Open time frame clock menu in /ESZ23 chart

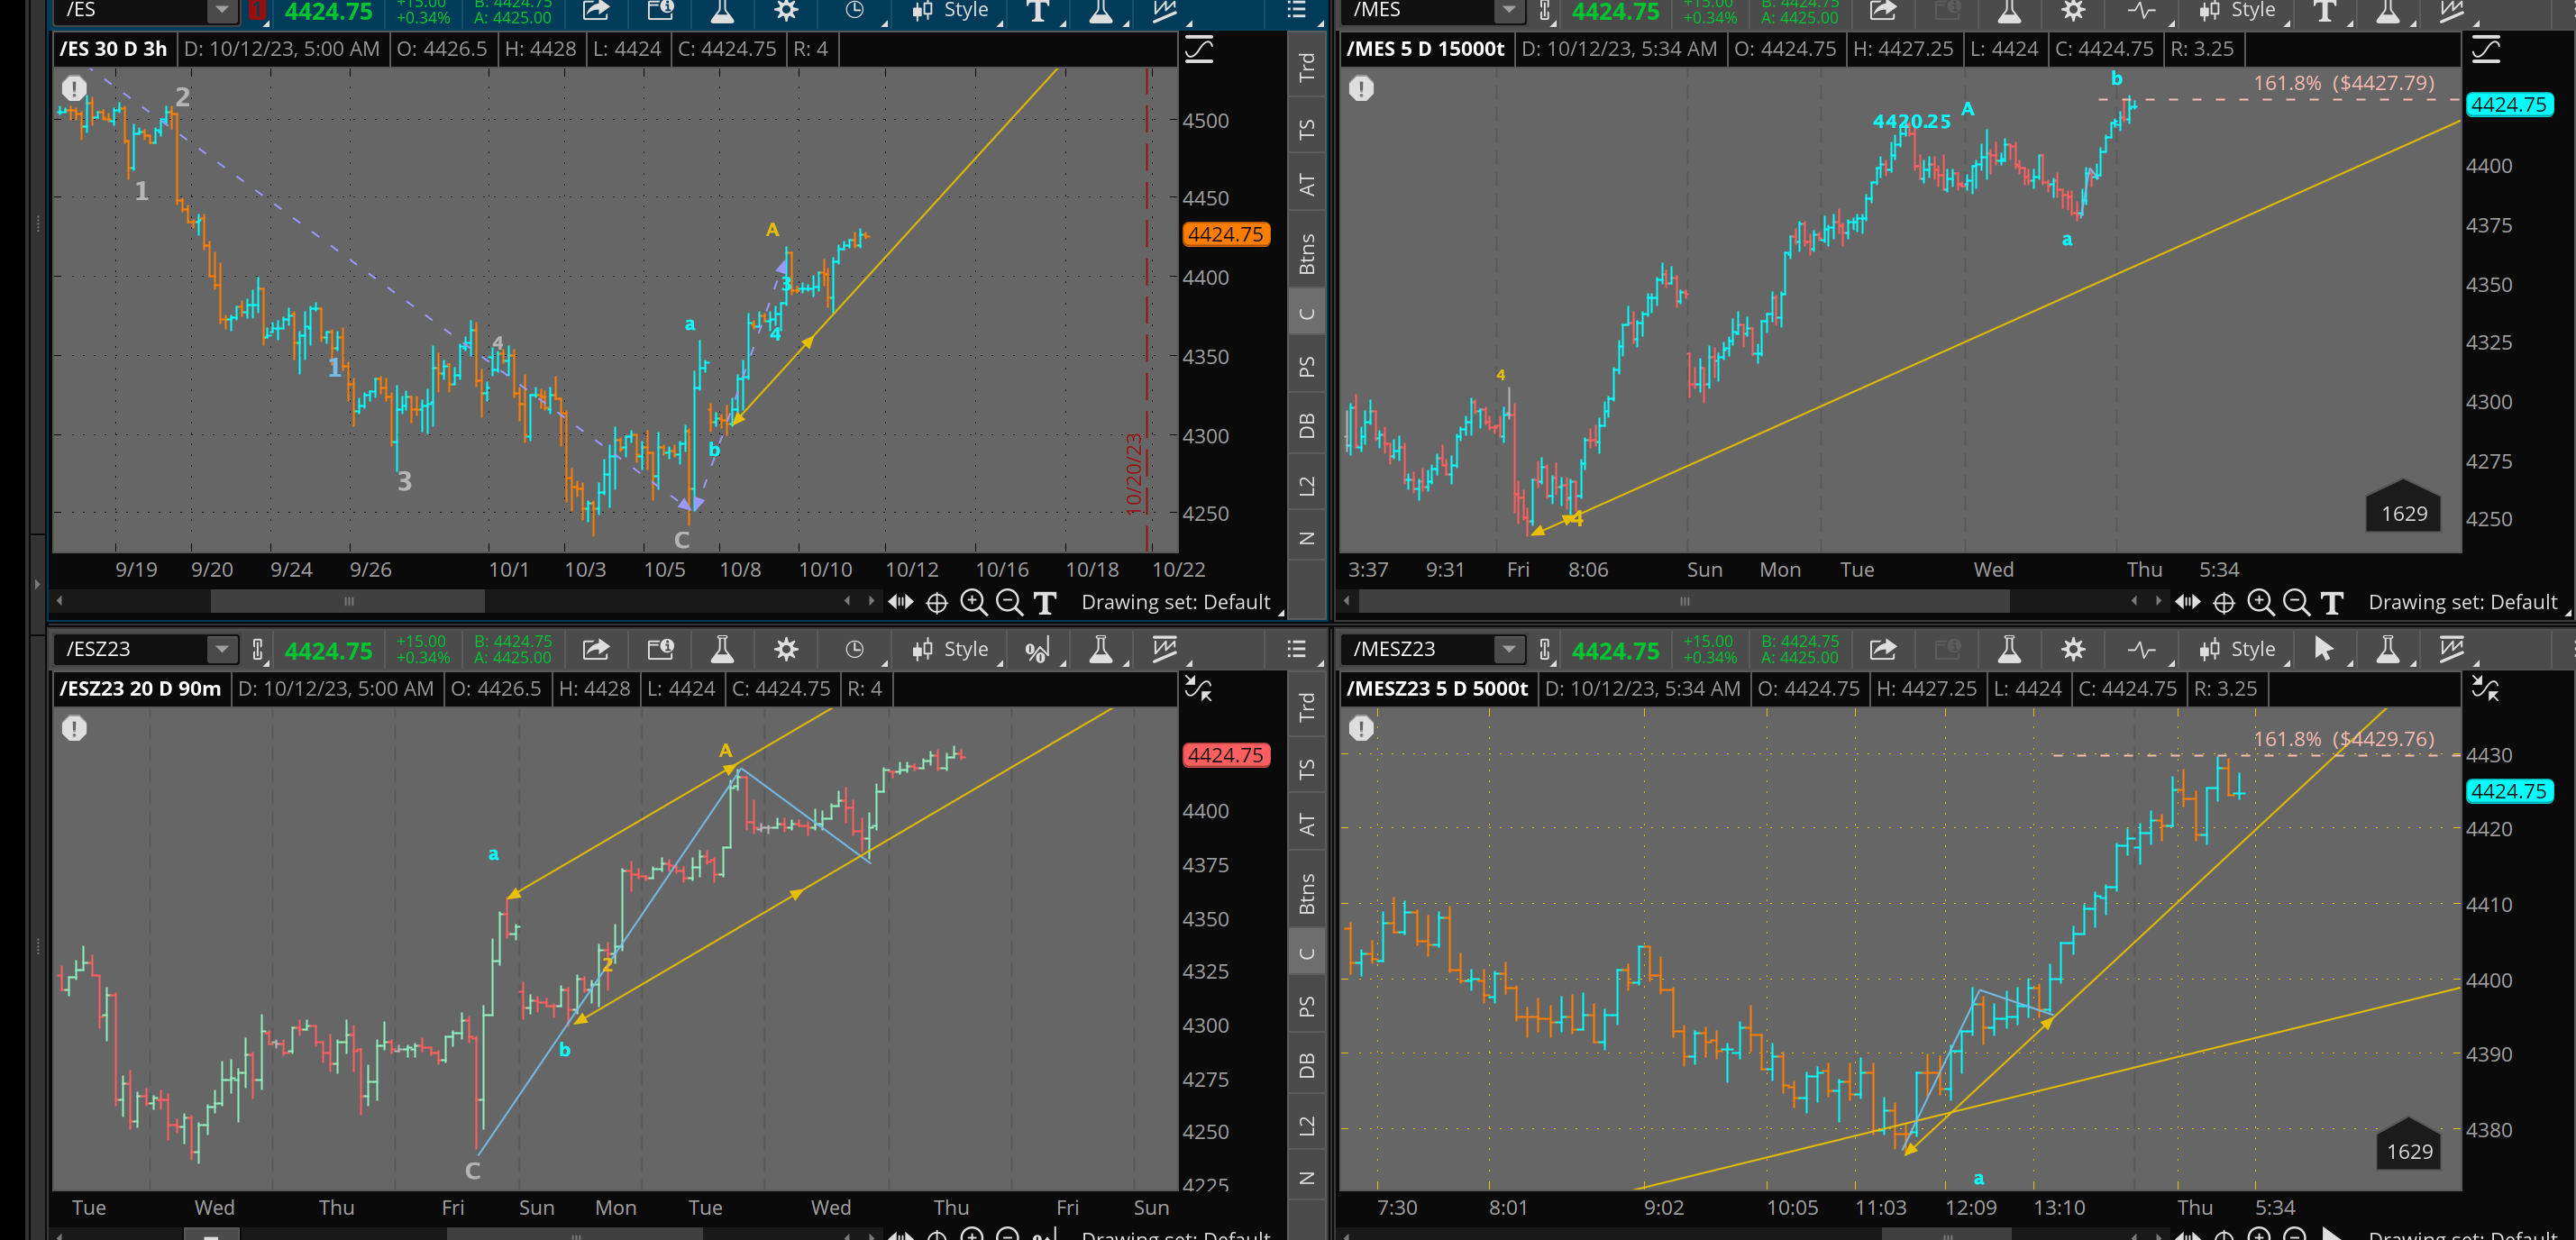click(x=854, y=650)
